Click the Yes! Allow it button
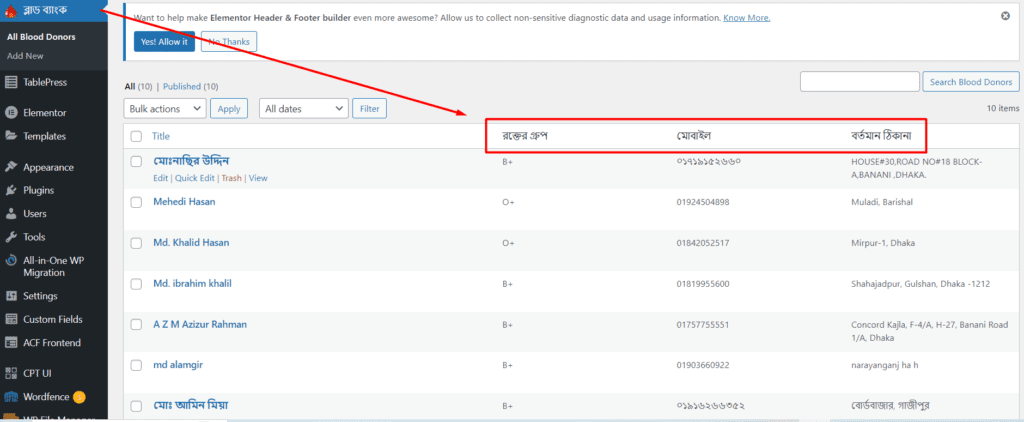The height and width of the screenshot is (422, 1024). coord(164,41)
